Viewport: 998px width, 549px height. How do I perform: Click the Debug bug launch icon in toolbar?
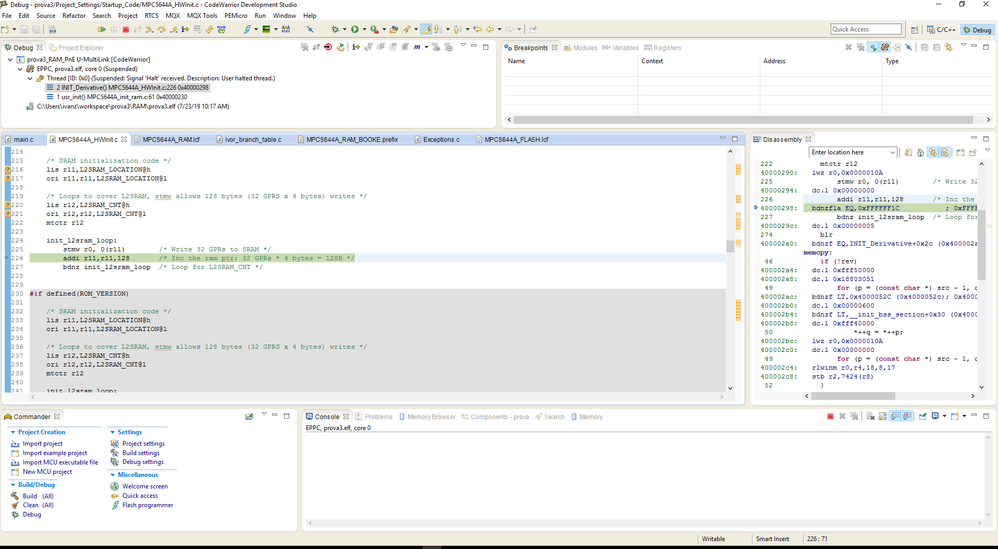click(x=335, y=29)
